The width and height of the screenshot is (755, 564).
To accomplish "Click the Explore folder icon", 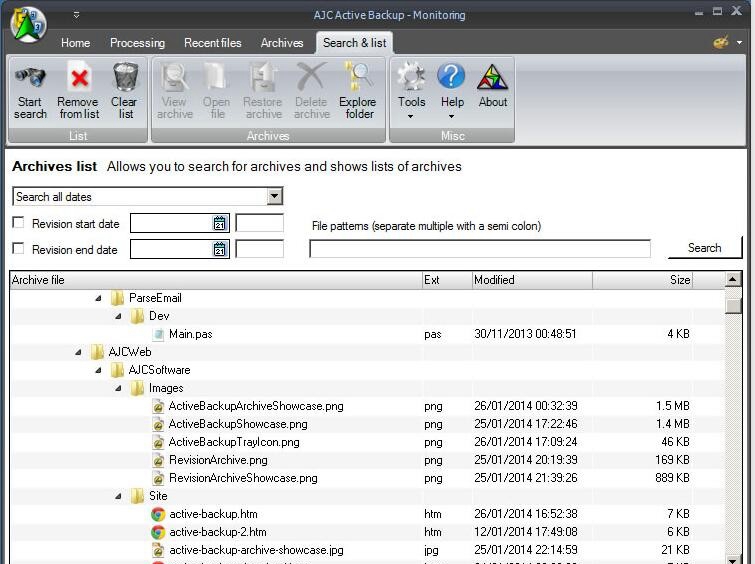I will click(357, 77).
